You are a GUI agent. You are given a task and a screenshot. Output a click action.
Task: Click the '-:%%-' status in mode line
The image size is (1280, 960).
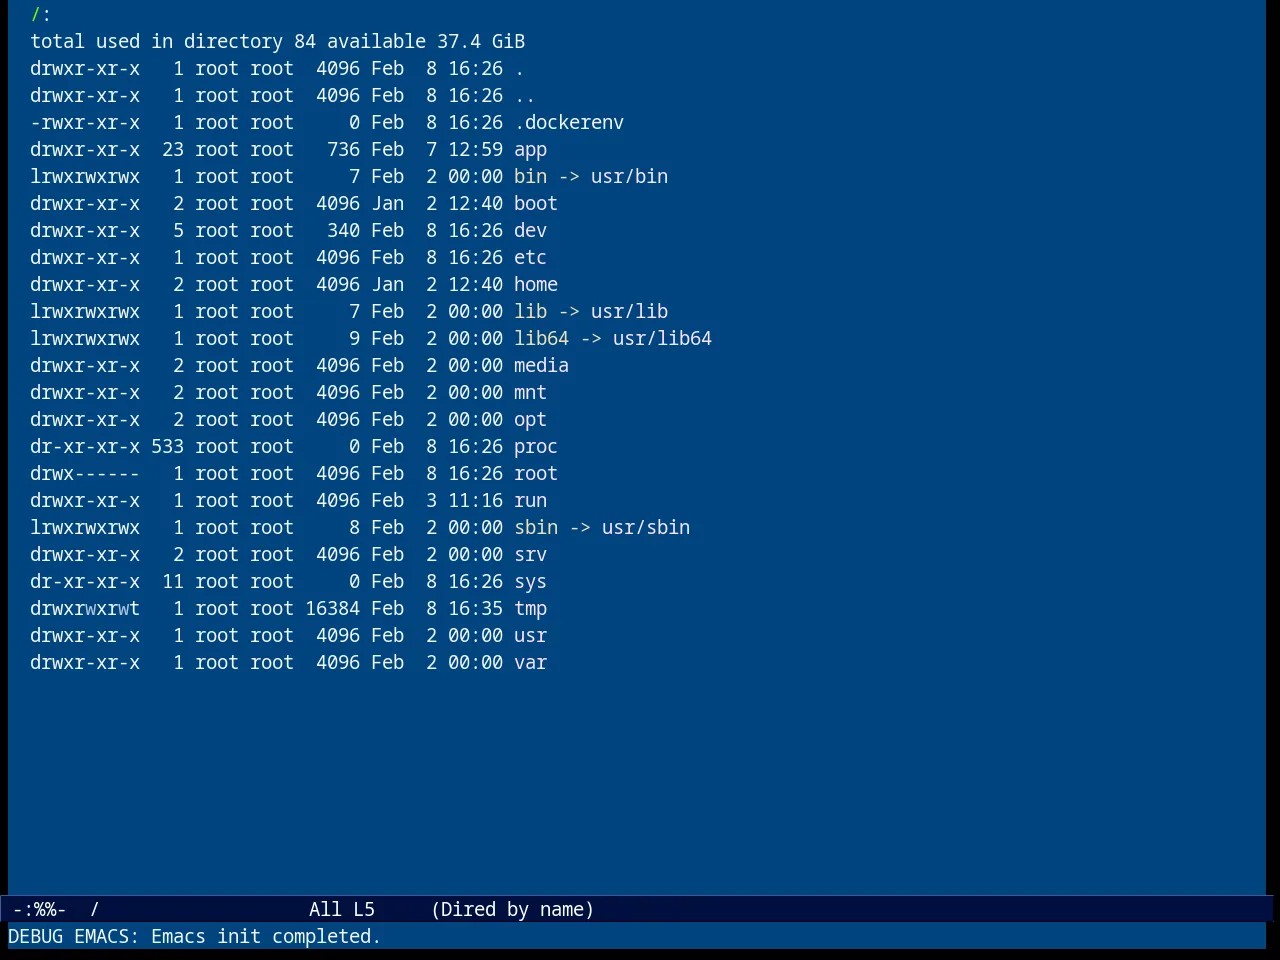pos(40,910)
